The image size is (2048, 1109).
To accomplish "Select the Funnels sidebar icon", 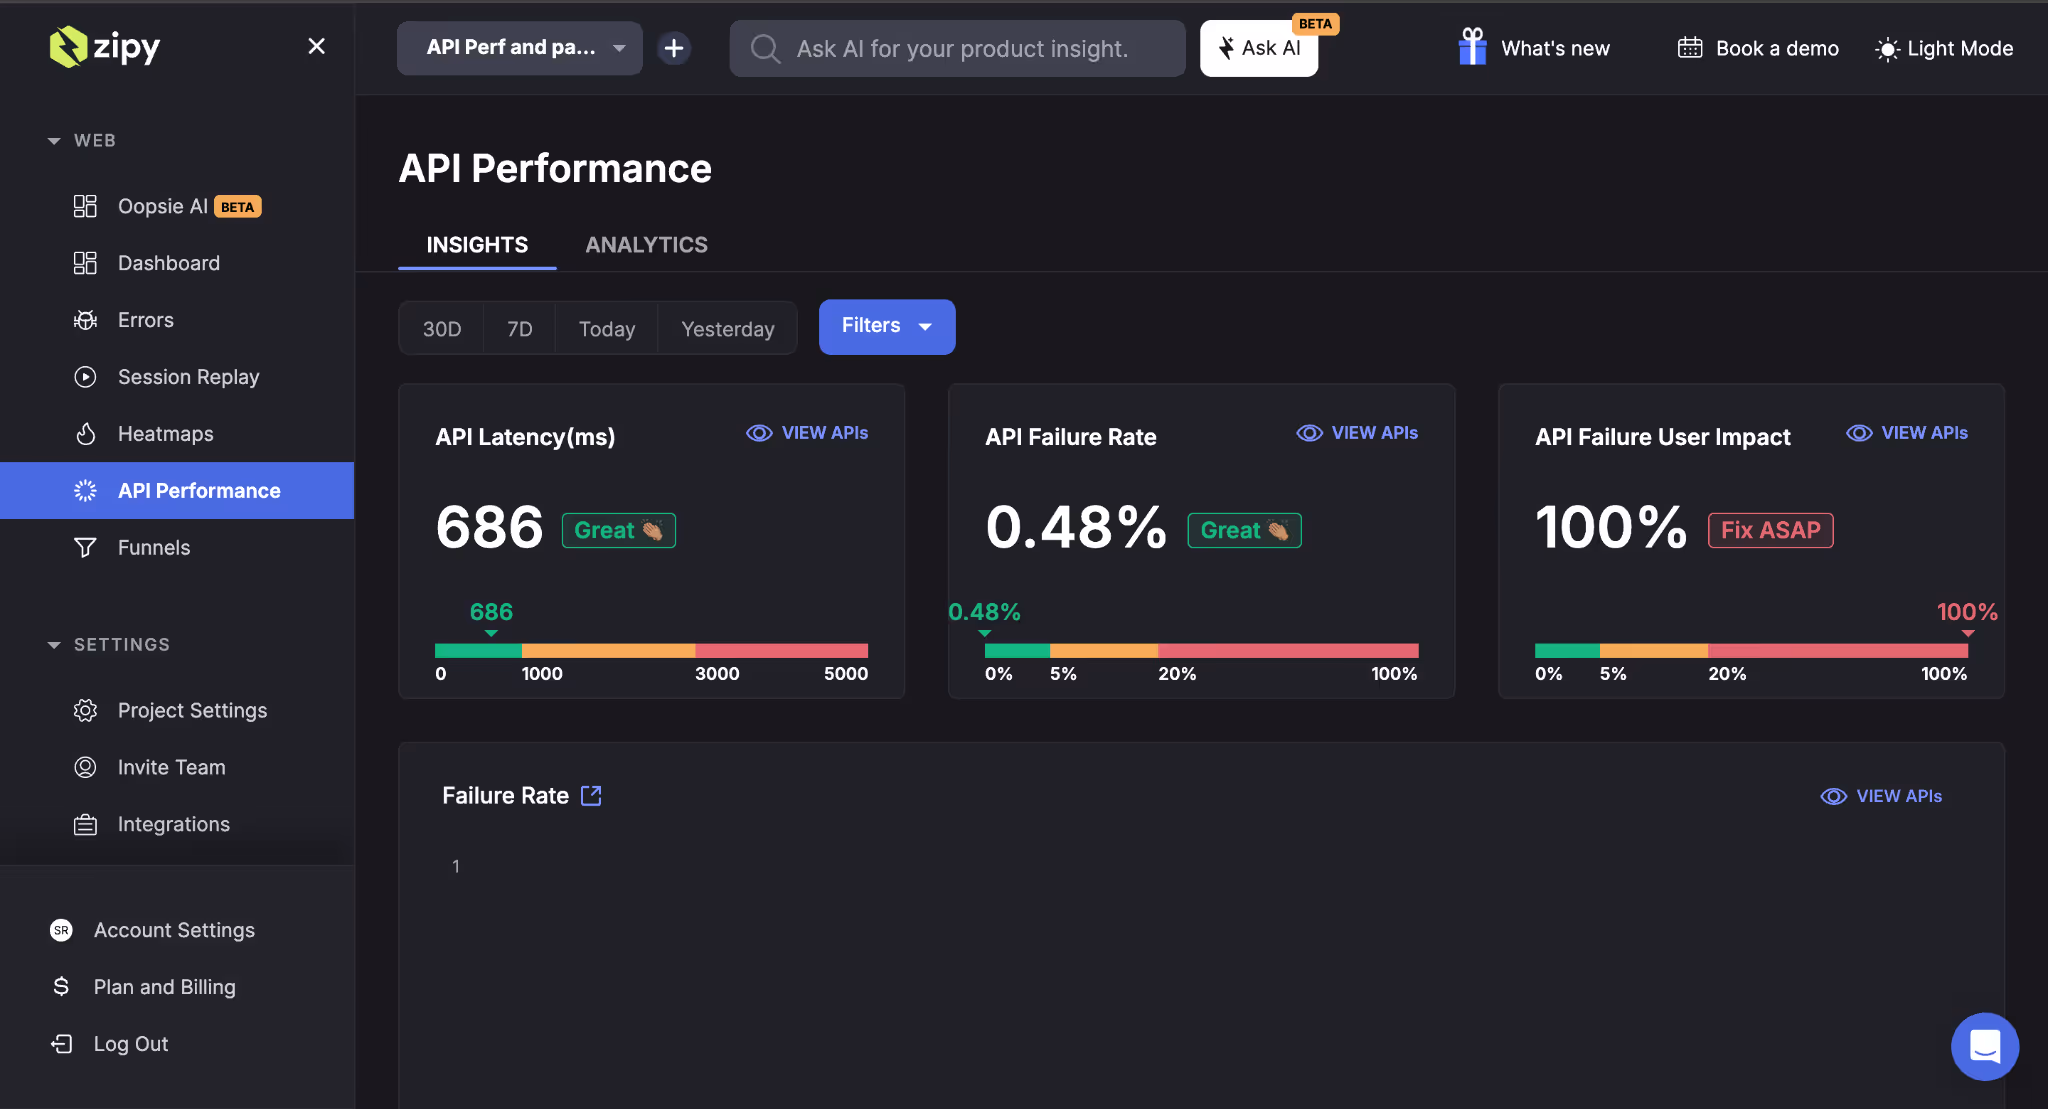I will click(85, 547).
